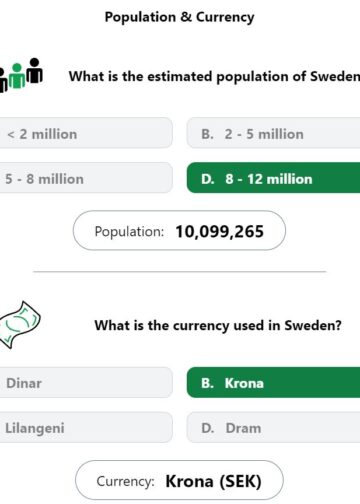Click the green person figure icon
Viewport: 360px width, 504px height.
(17, 76)
